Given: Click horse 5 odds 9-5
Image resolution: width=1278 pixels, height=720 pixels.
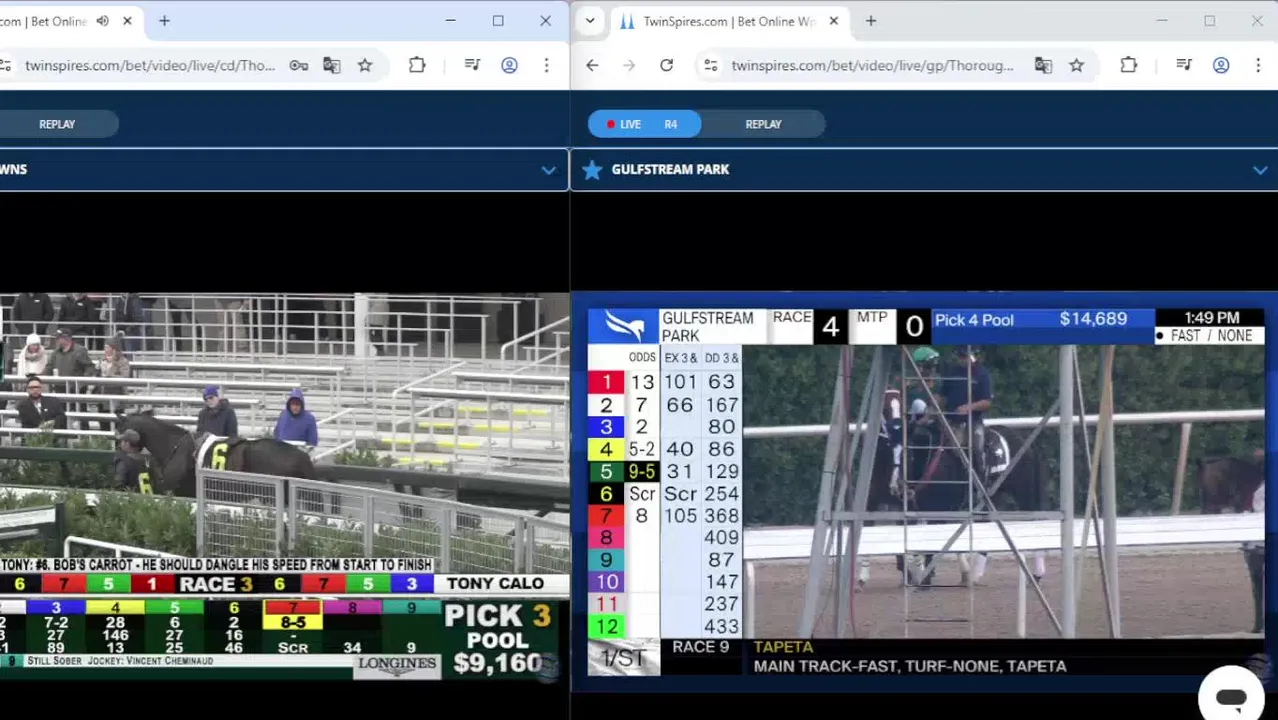Looking at the screenshot, I should [x=641, y=472].
